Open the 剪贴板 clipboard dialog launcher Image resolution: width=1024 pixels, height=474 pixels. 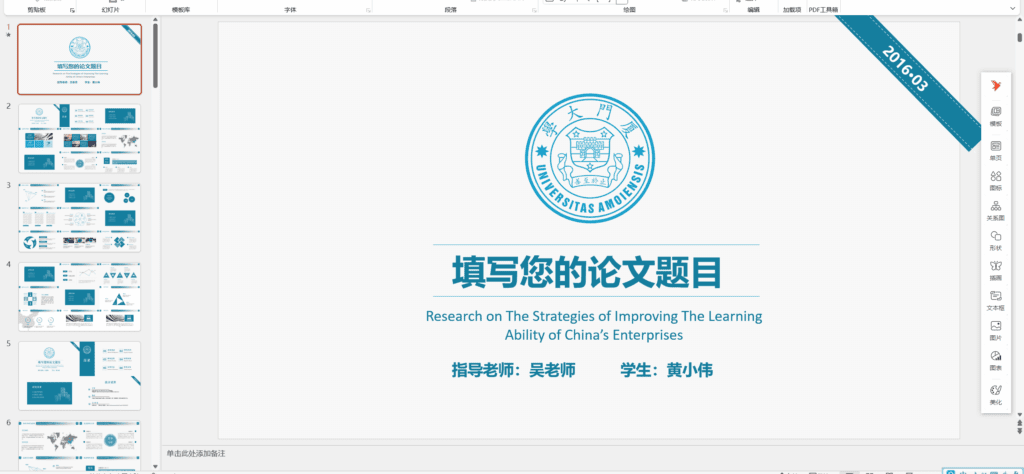(x=71, y=10)
